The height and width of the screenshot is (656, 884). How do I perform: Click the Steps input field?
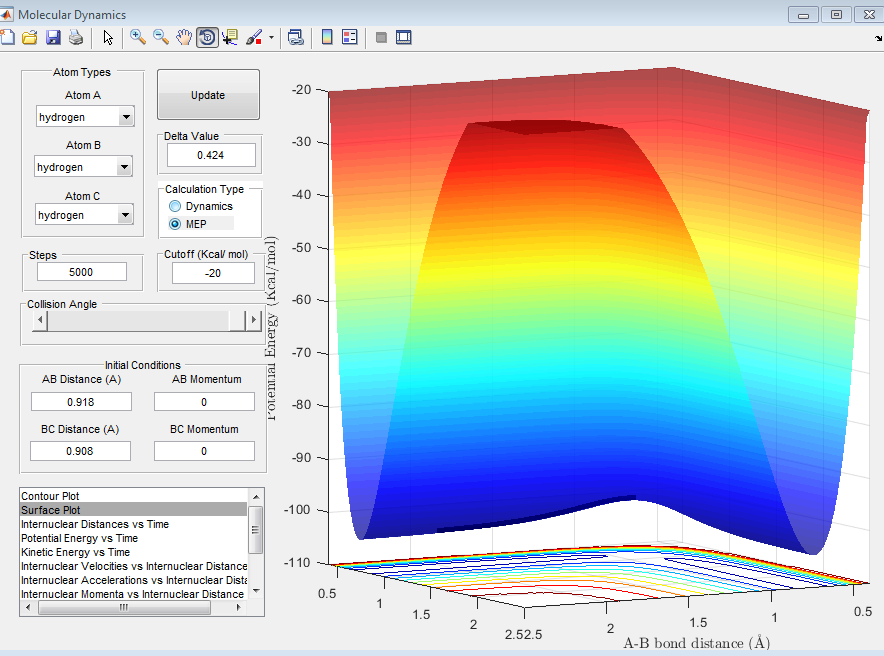(82, 272)
